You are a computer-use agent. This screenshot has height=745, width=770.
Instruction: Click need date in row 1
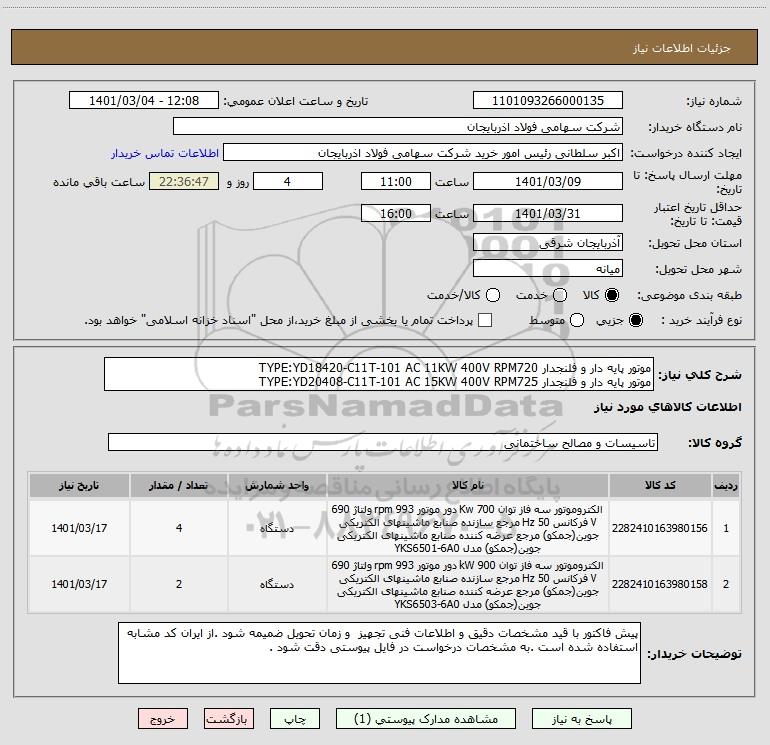click(x=79, y=528)
